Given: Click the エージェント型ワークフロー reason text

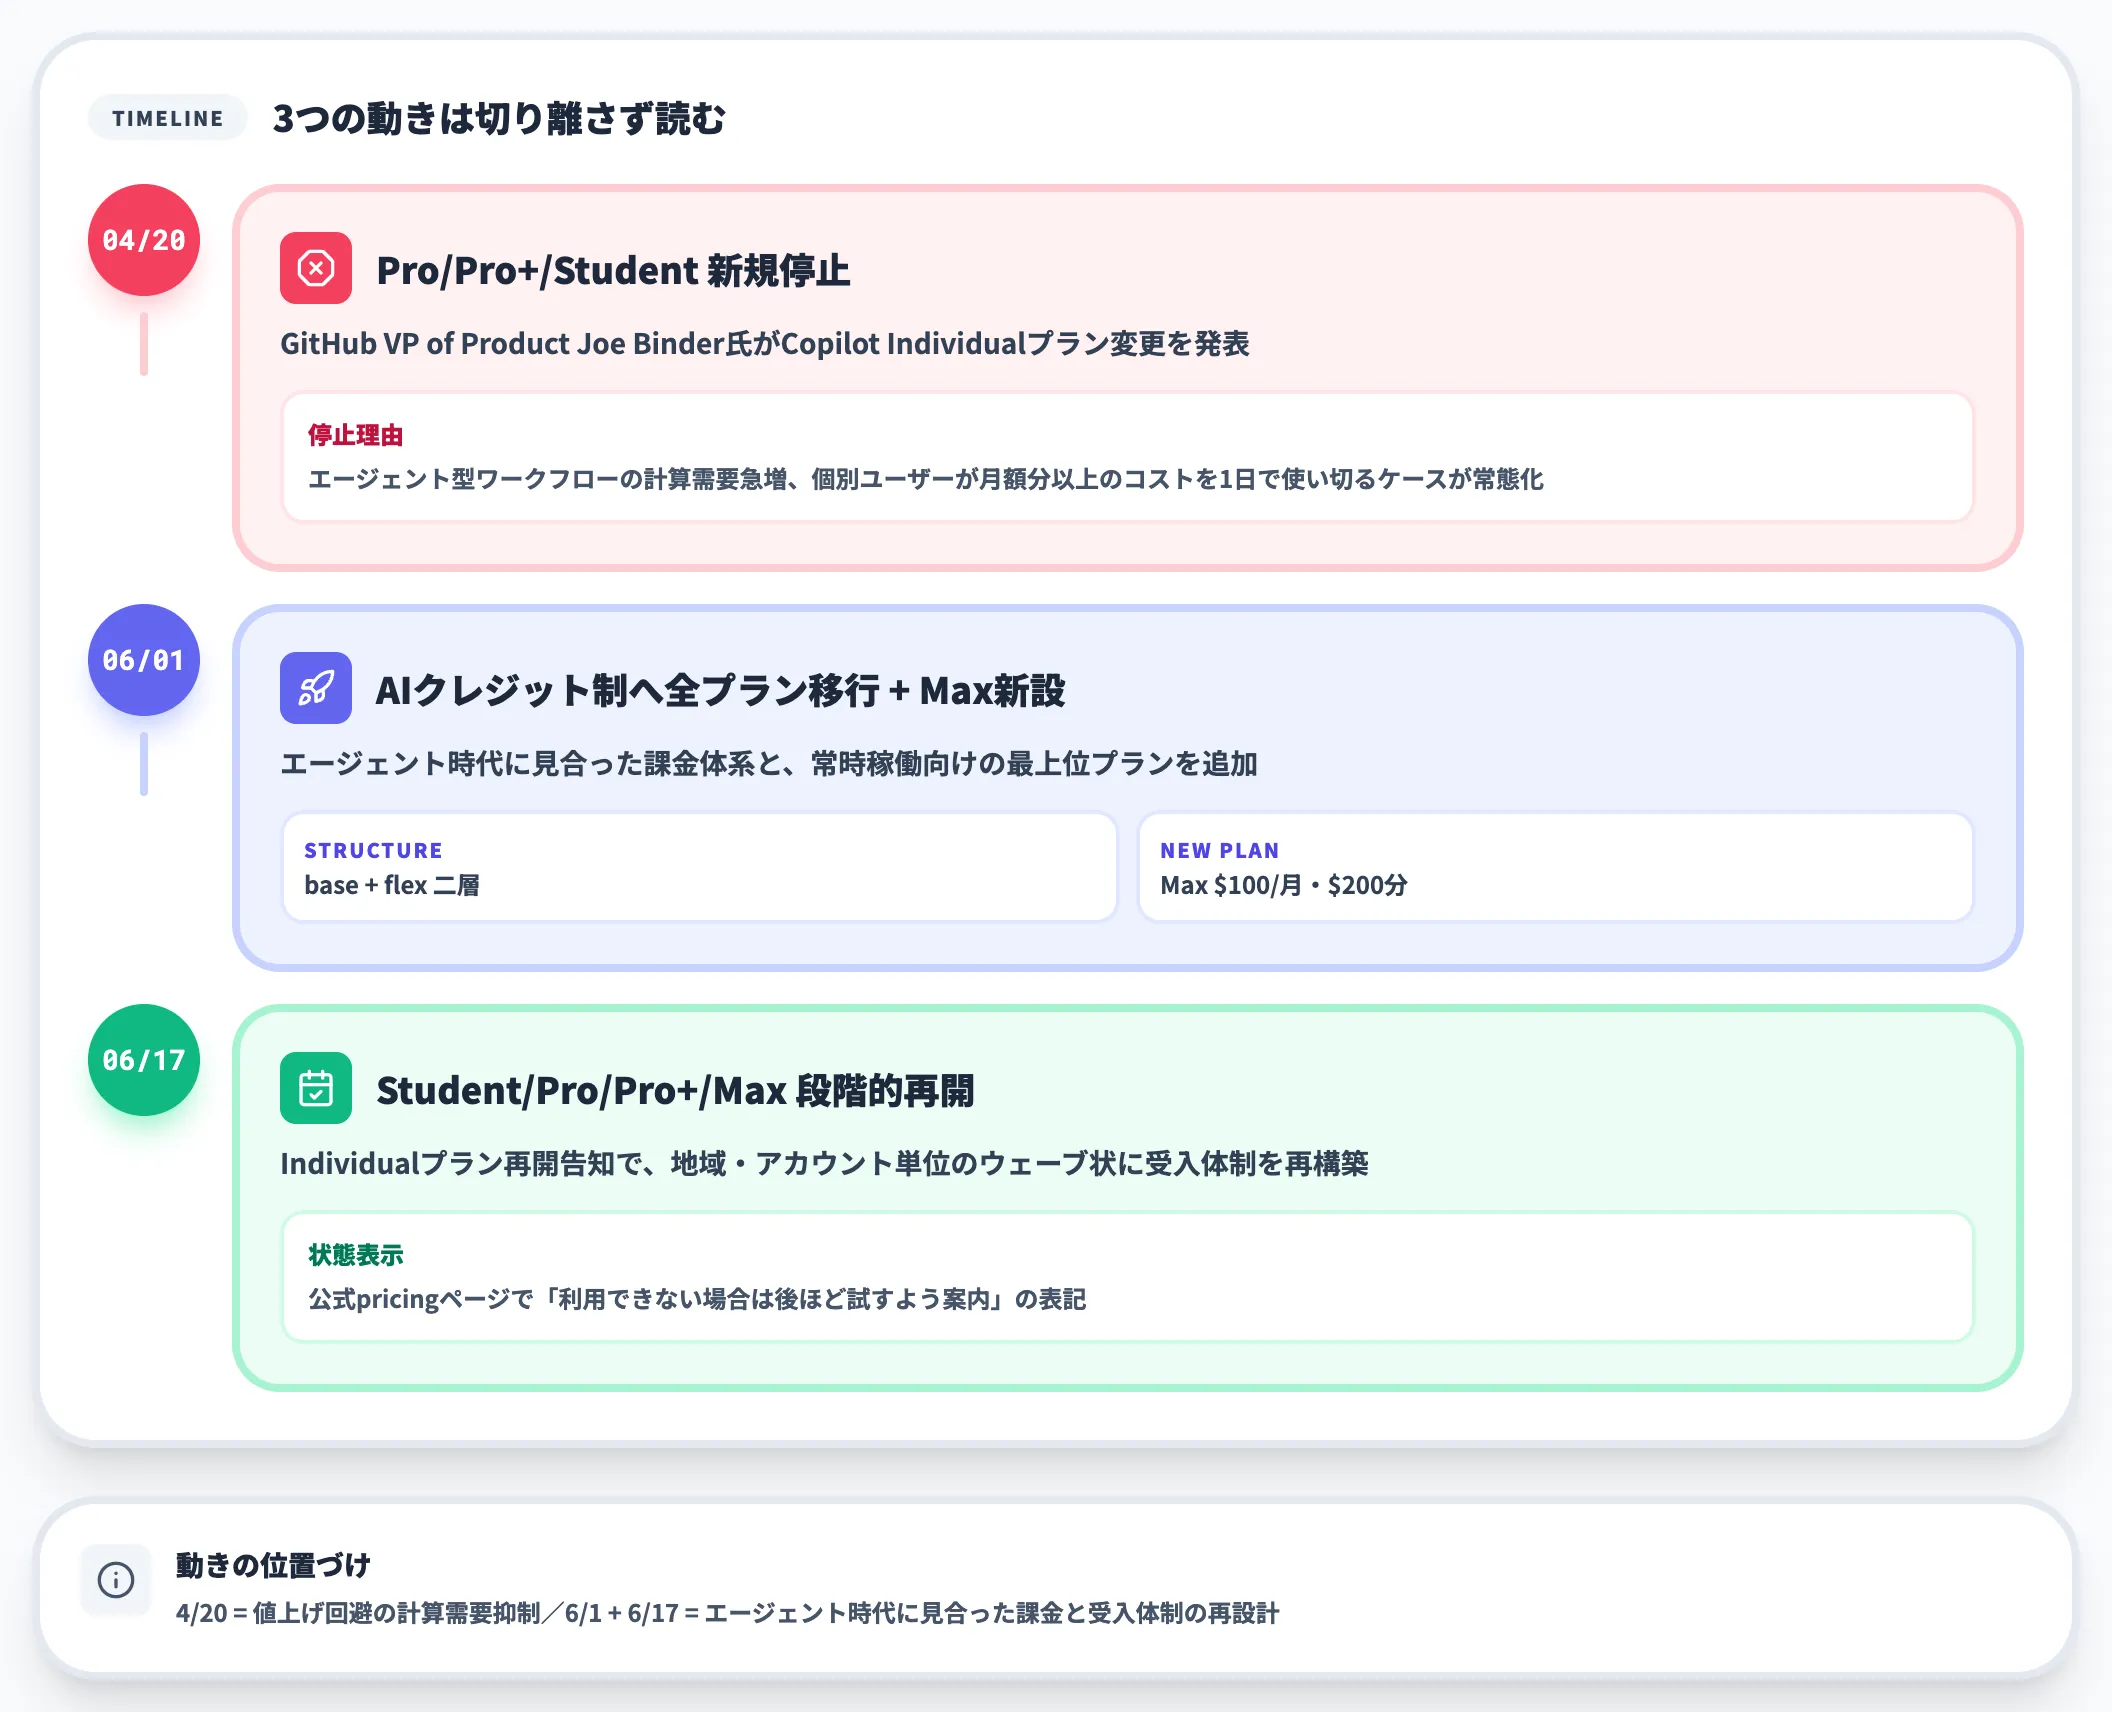Looking at the screenshot, I should point(926,479).
